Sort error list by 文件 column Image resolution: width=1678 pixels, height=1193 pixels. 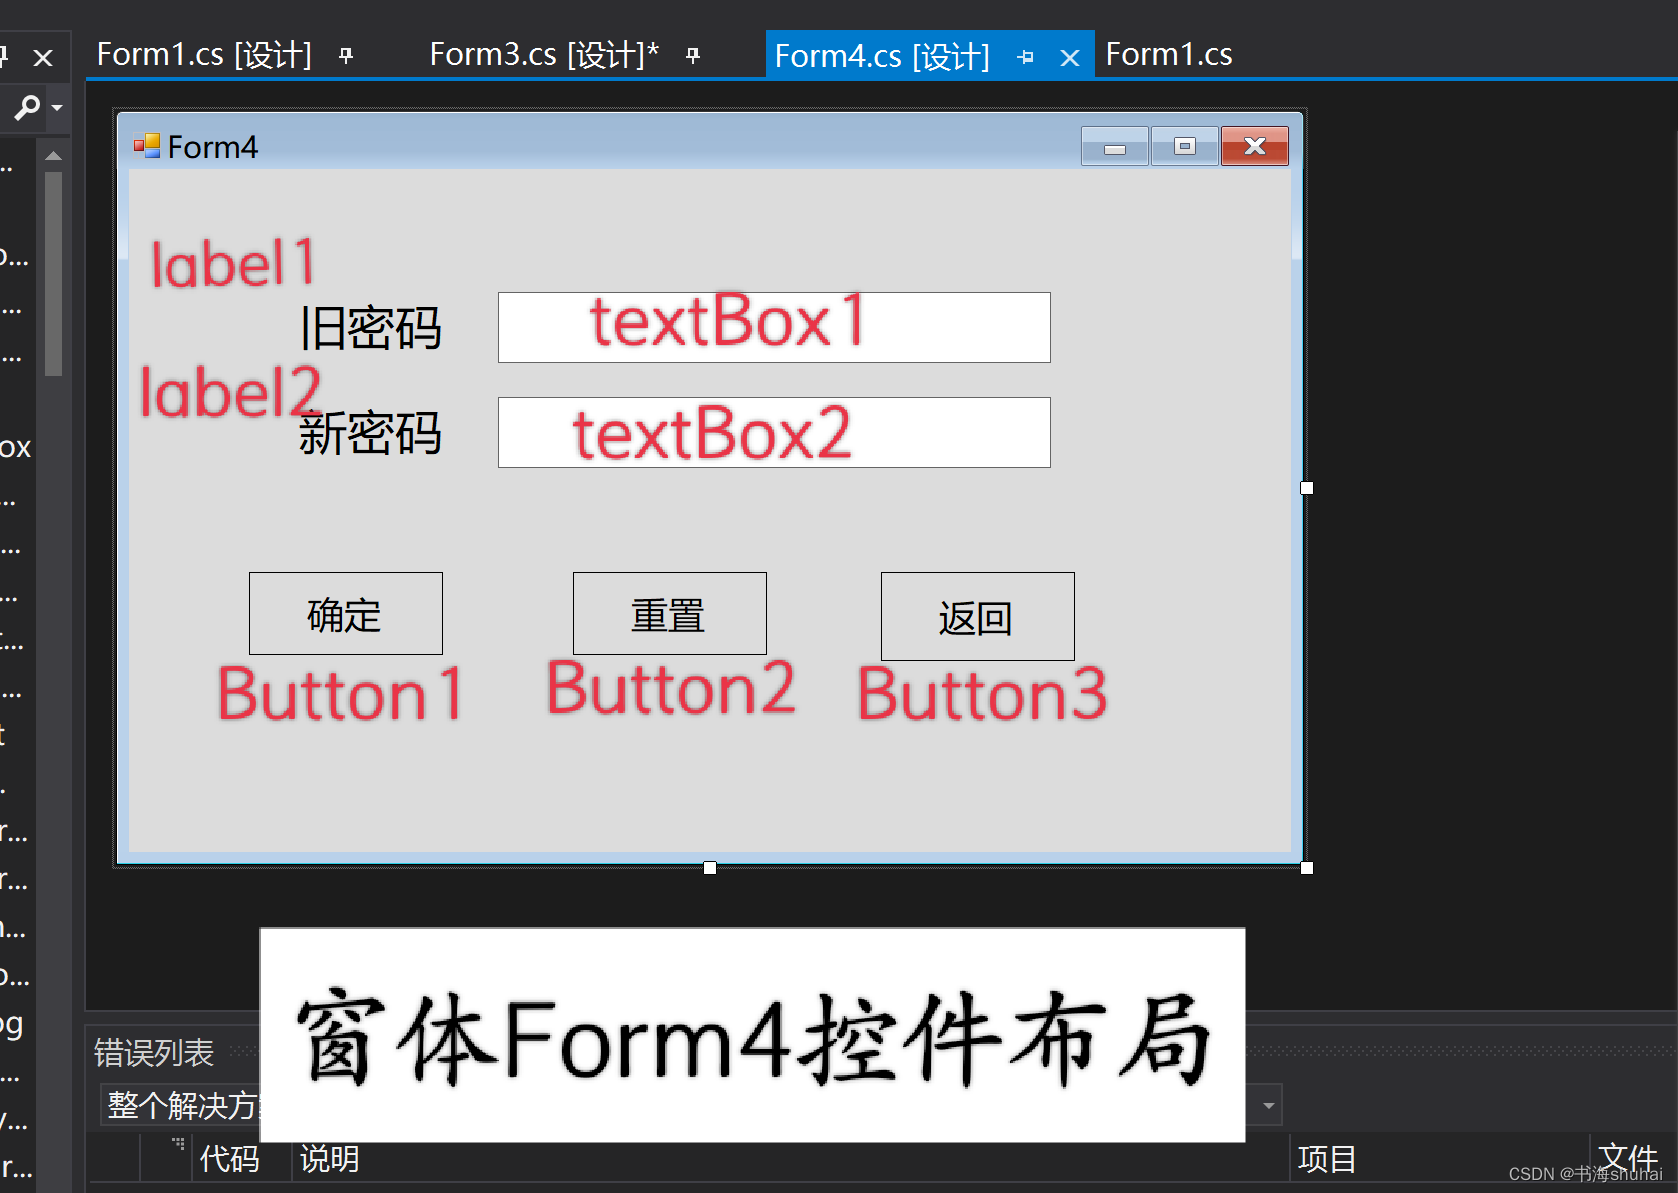1628,1158
